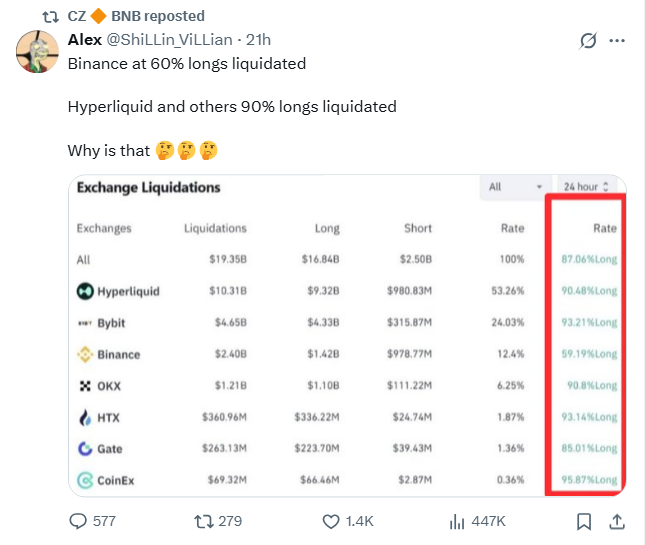The width and height of the screenshot is (645, 545).
Task: Click the 21h timestamp link
Action: pyautogui.click(x=258, y=39)
